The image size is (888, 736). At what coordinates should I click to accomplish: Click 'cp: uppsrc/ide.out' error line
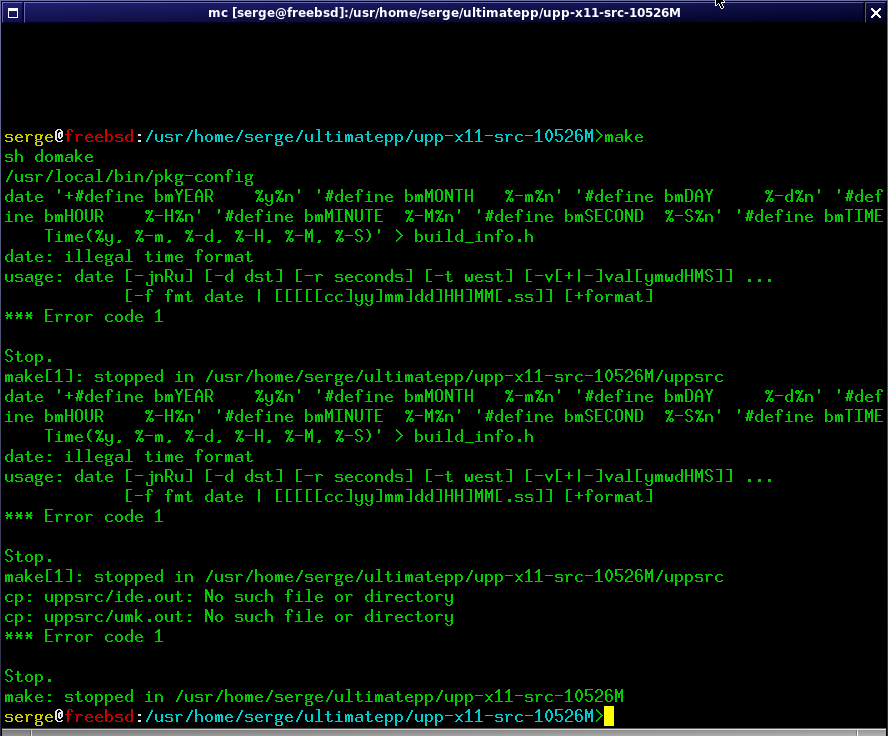tap(229, 597)
